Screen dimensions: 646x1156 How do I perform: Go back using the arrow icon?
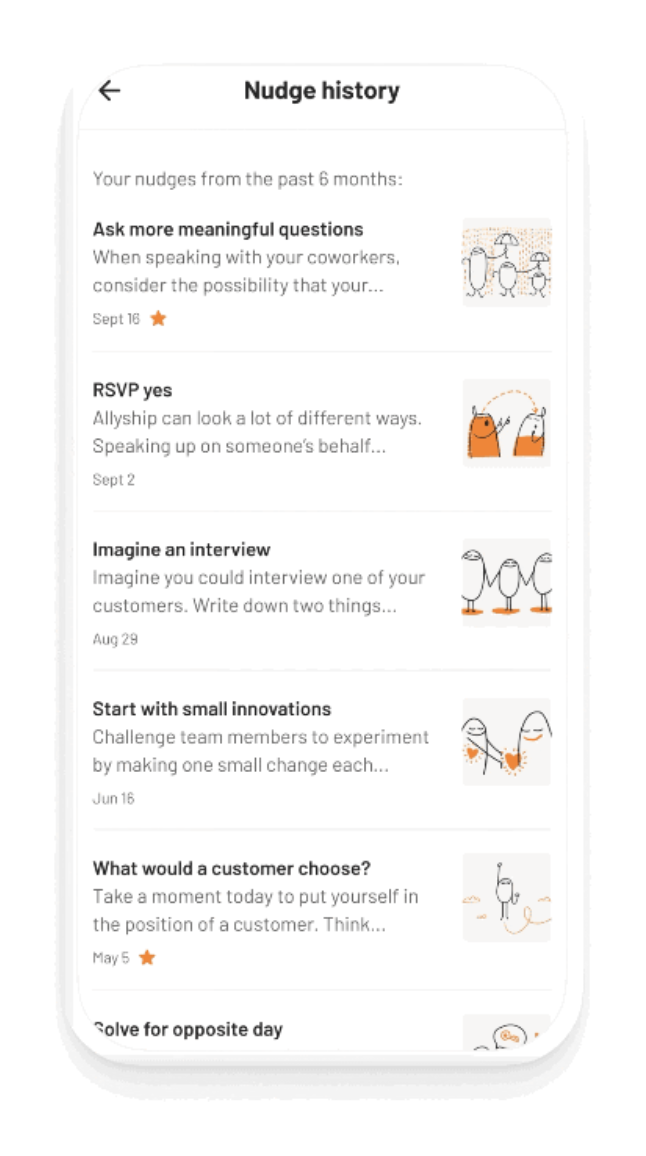109,90
